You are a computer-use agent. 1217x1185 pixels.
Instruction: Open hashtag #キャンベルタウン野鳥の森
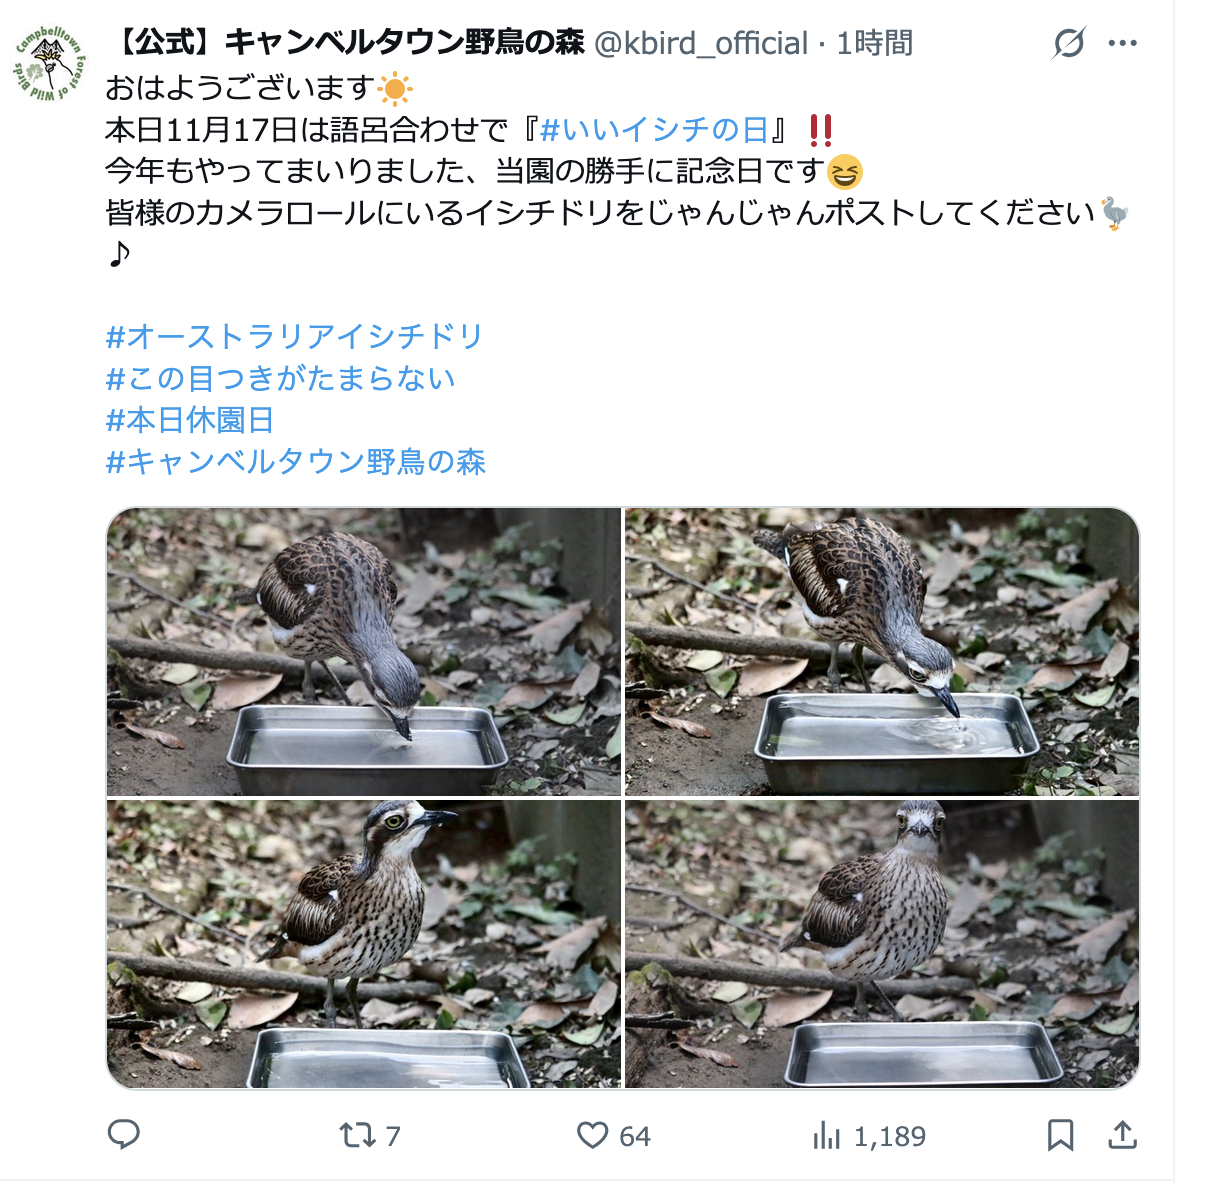(295, 462)
